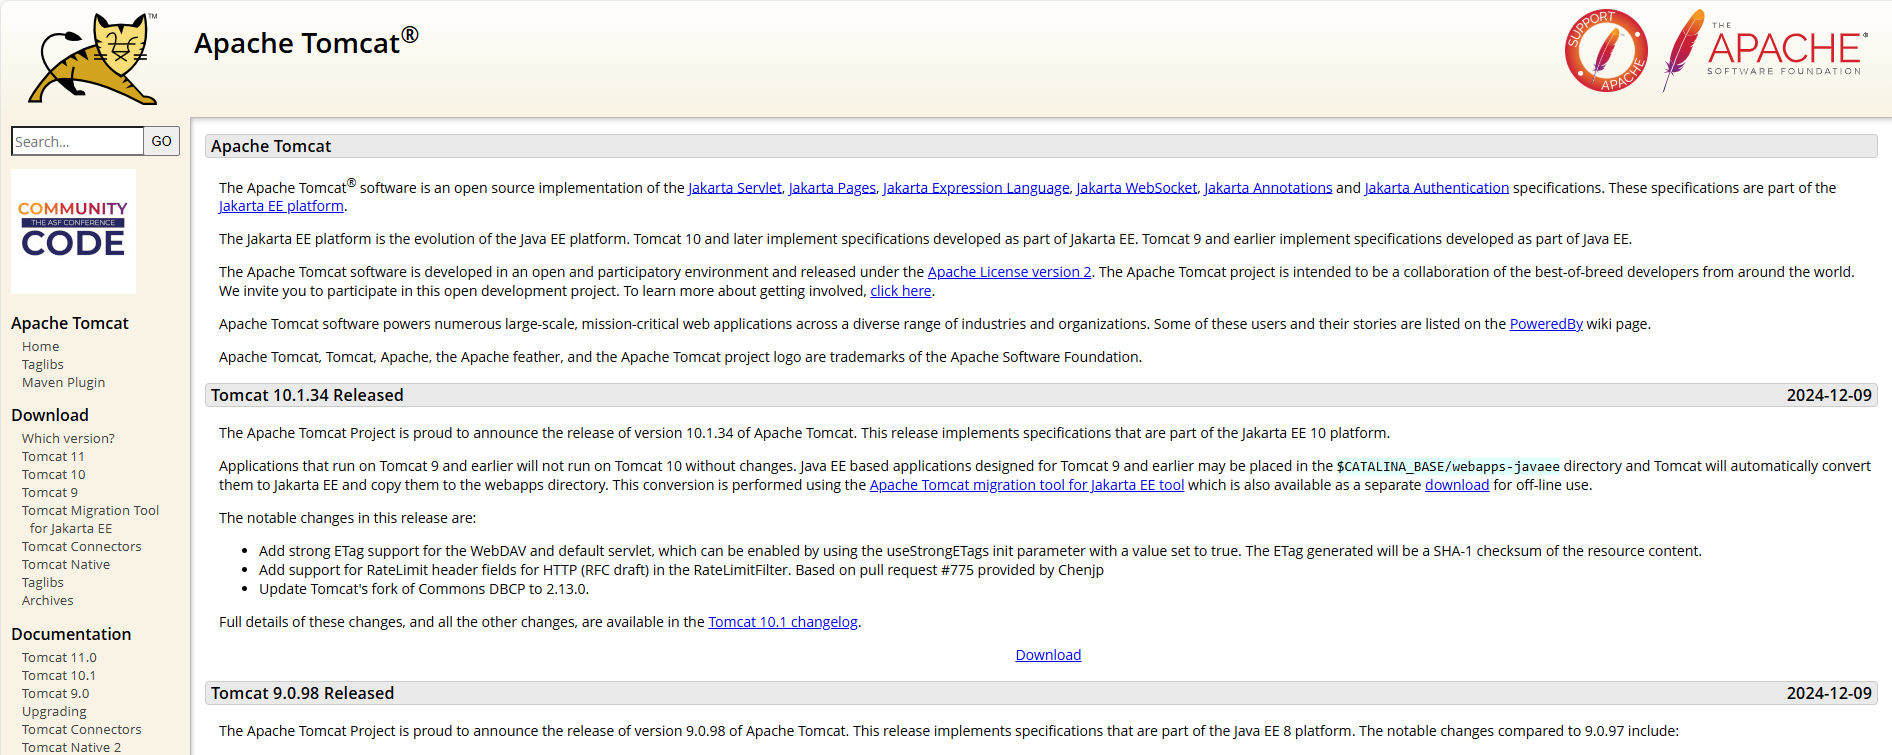Follow the Jakarta Expression Language link
The width and height of the screenshot is (1892, 755).
pyautogui.click(x=976, y=187)
